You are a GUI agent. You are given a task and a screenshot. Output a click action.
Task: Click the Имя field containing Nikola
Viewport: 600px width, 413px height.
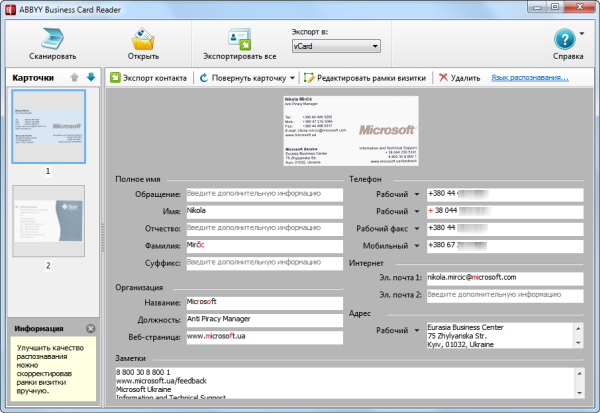pos(264,212)
